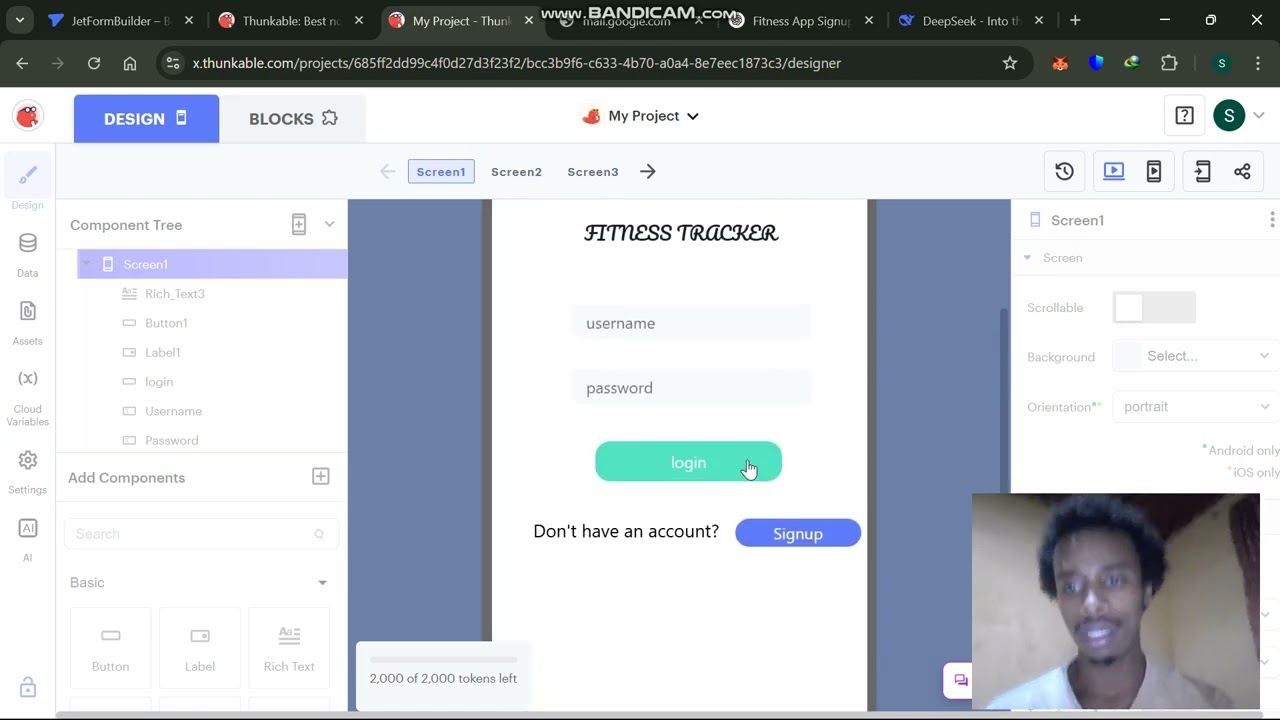Click live test on device icon
Screen dimensions: 1280x720
click(1153, 172)
